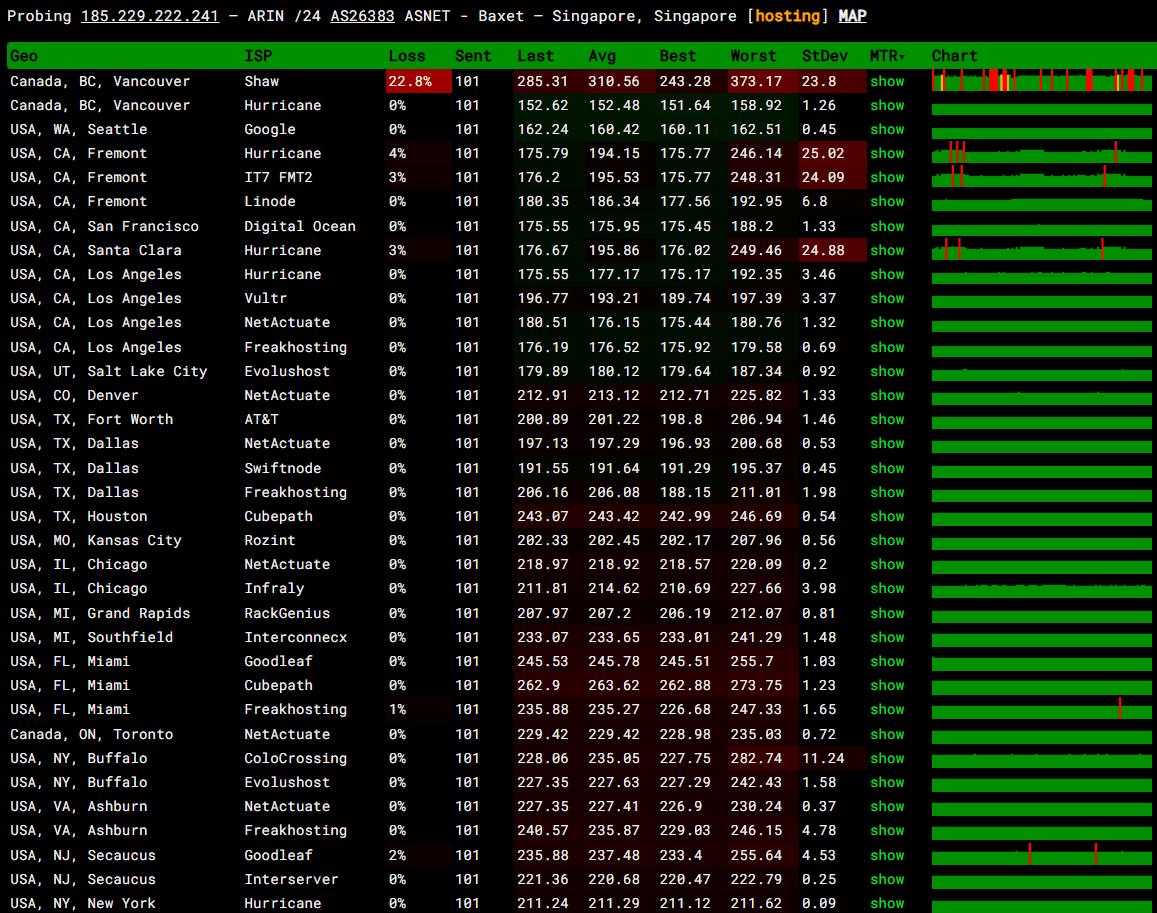Click the Miami Freakhosting latency chart
Viewport: 1157px width, 913px height.
pos(1041,709)
